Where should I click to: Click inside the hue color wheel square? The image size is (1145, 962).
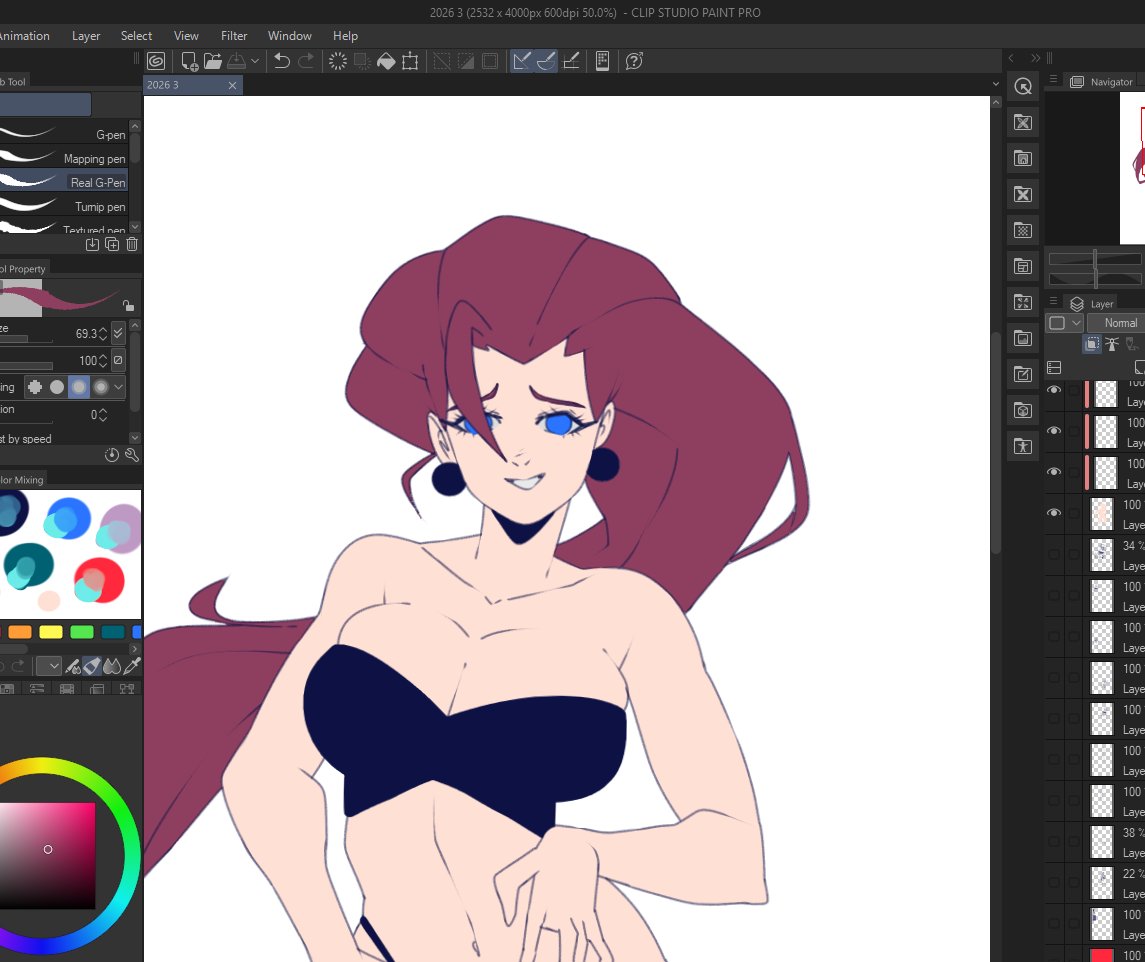[47, 855]
